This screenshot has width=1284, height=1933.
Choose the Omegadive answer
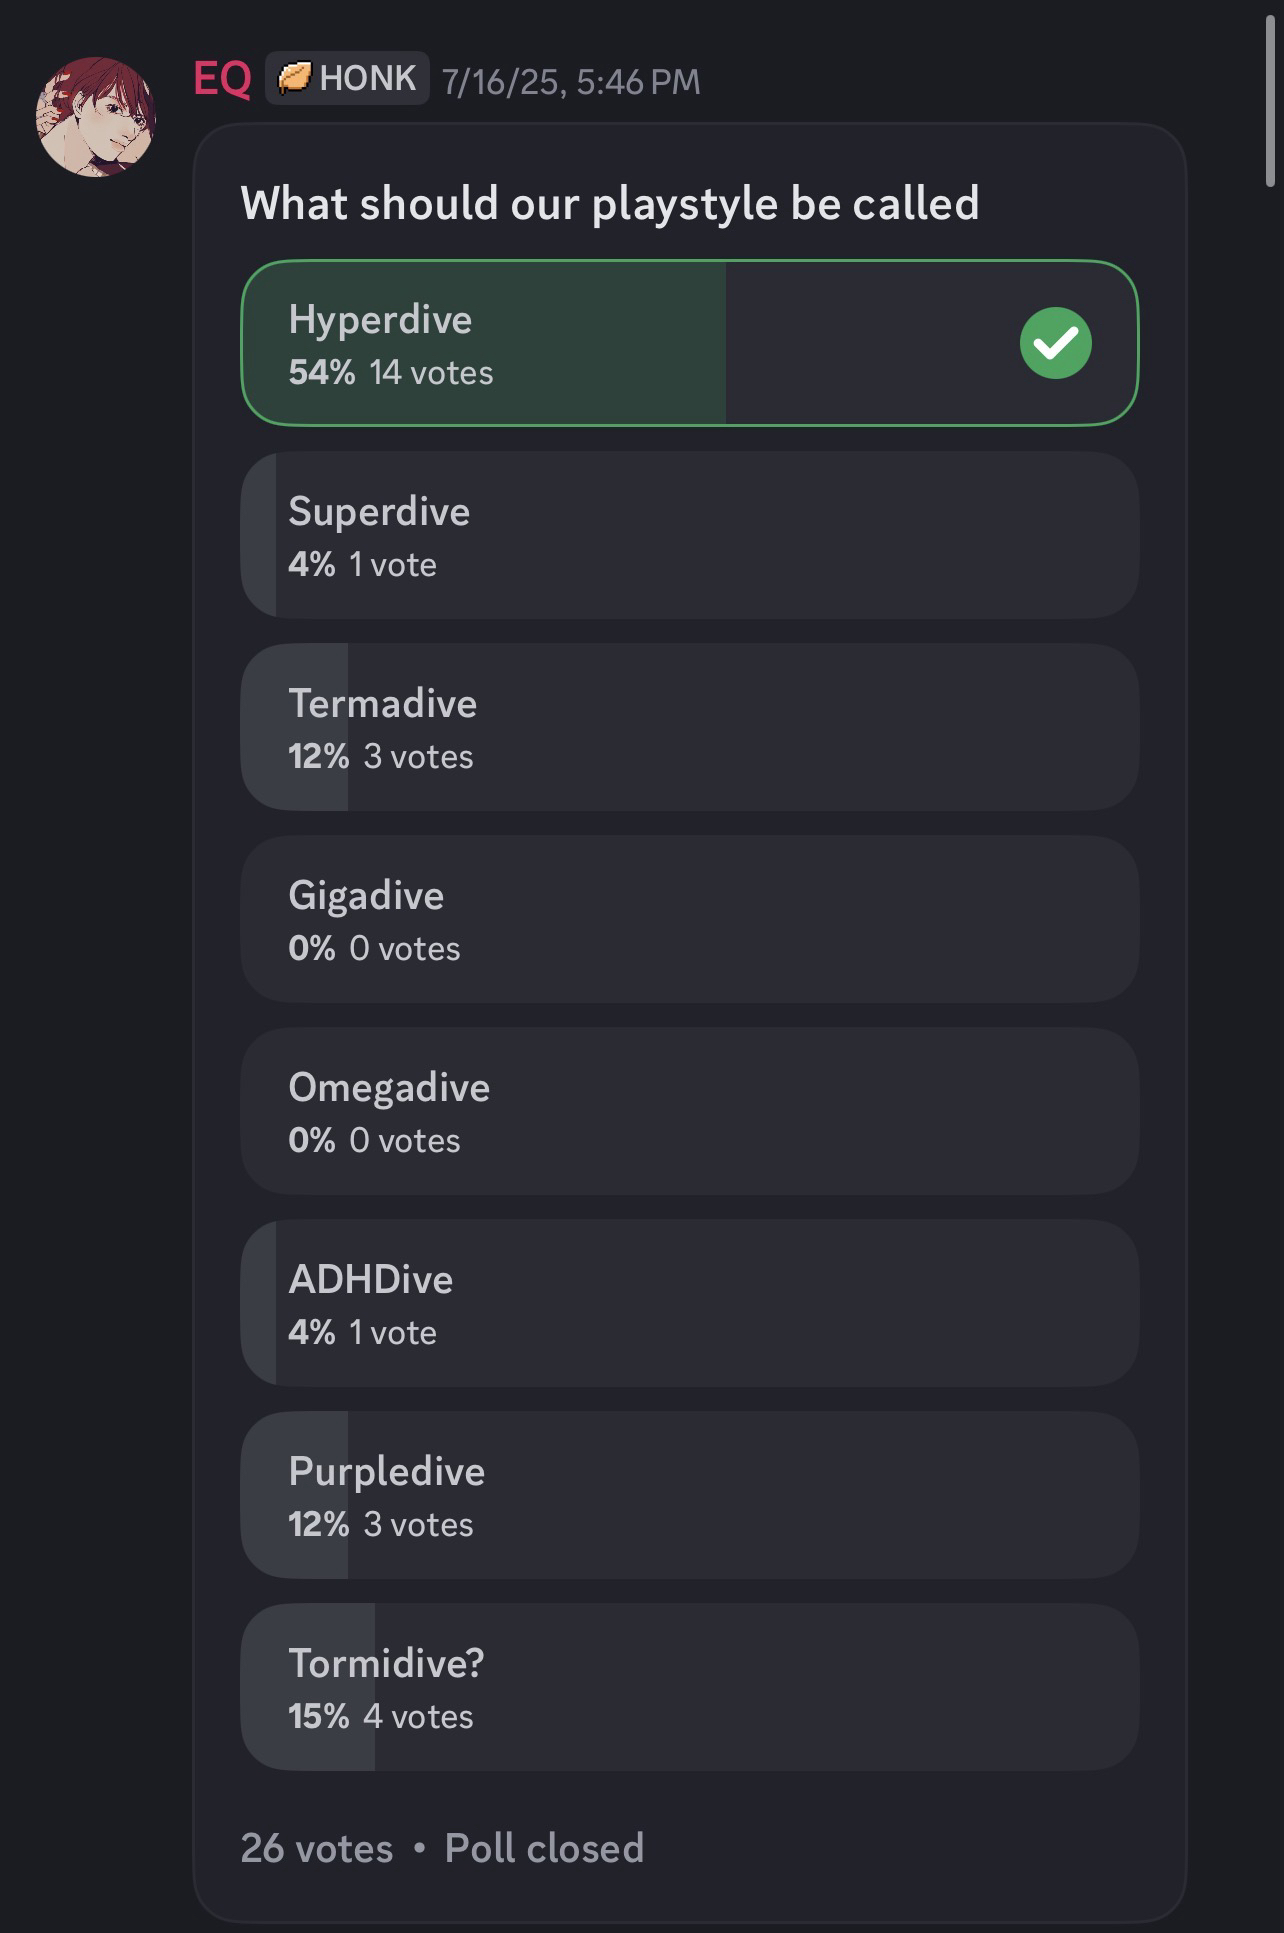coord(689,1111)
